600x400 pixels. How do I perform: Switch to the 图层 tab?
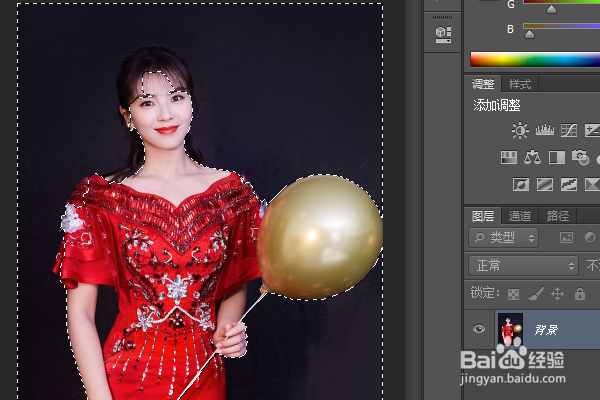coord(483,216)
